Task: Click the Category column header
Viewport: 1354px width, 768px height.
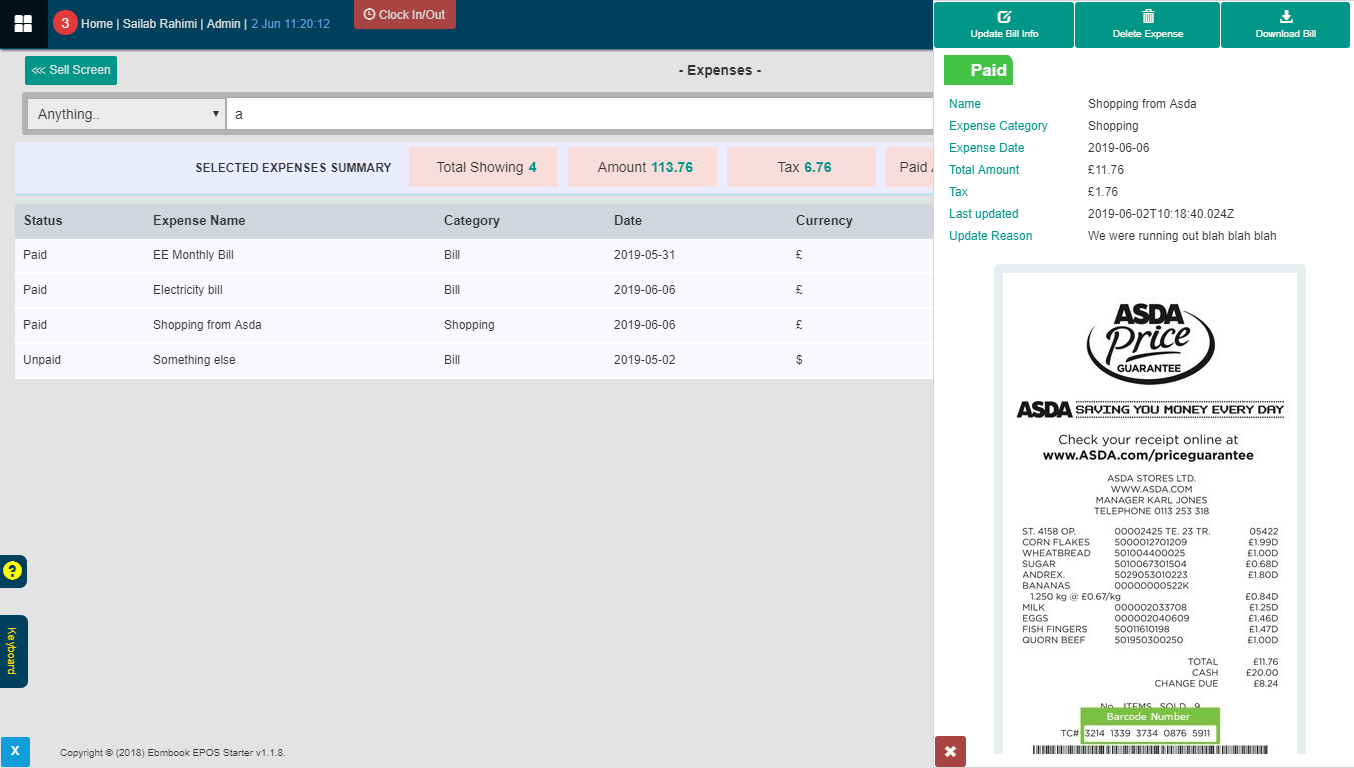Action: 471,220
